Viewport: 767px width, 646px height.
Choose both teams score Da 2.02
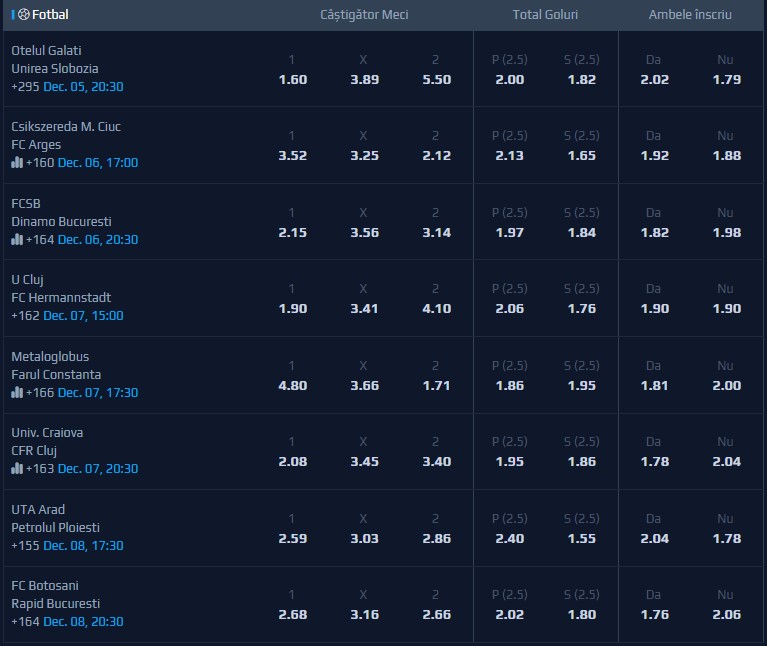[654, 79]
